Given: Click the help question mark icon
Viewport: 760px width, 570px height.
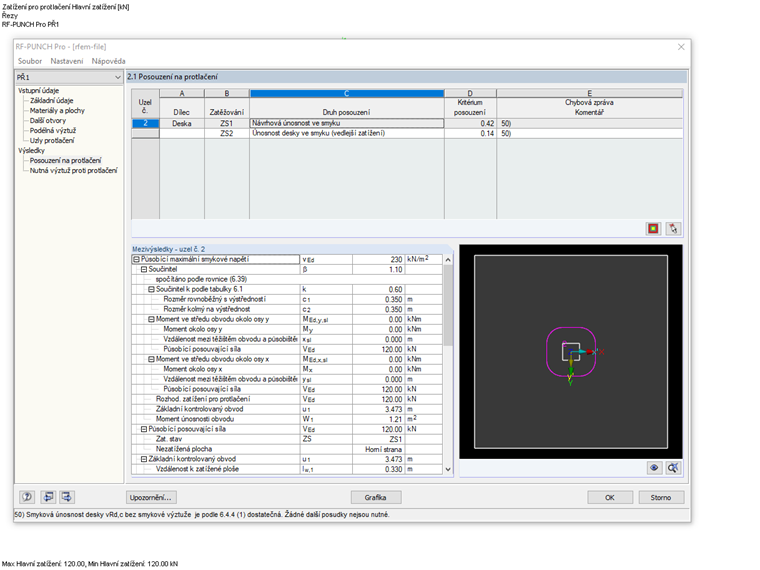Looking at the screenshot, I should [27, 497].
